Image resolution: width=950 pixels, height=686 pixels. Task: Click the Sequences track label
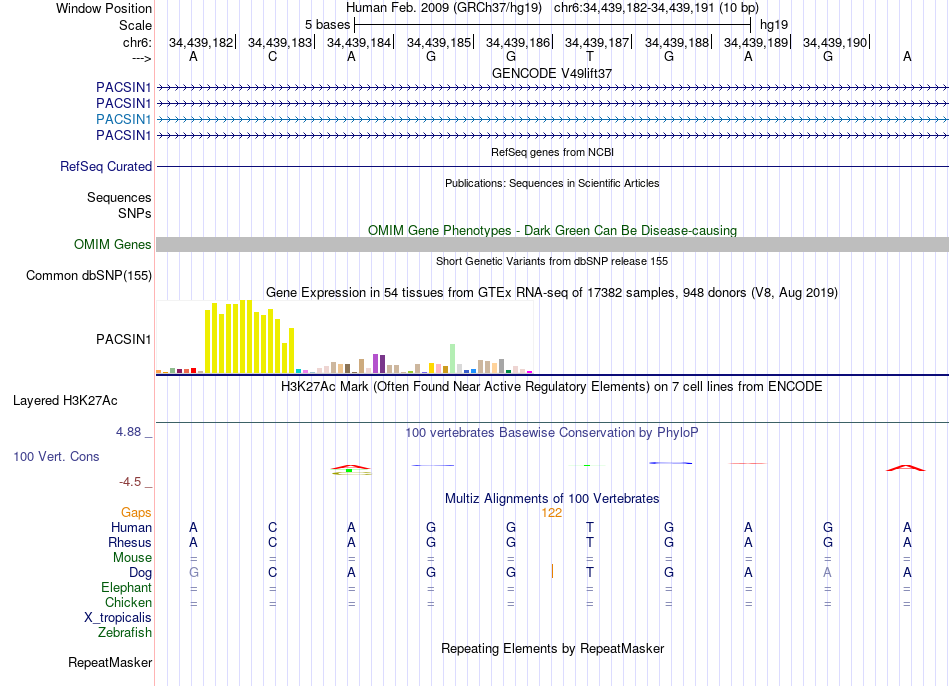[119, 198]
